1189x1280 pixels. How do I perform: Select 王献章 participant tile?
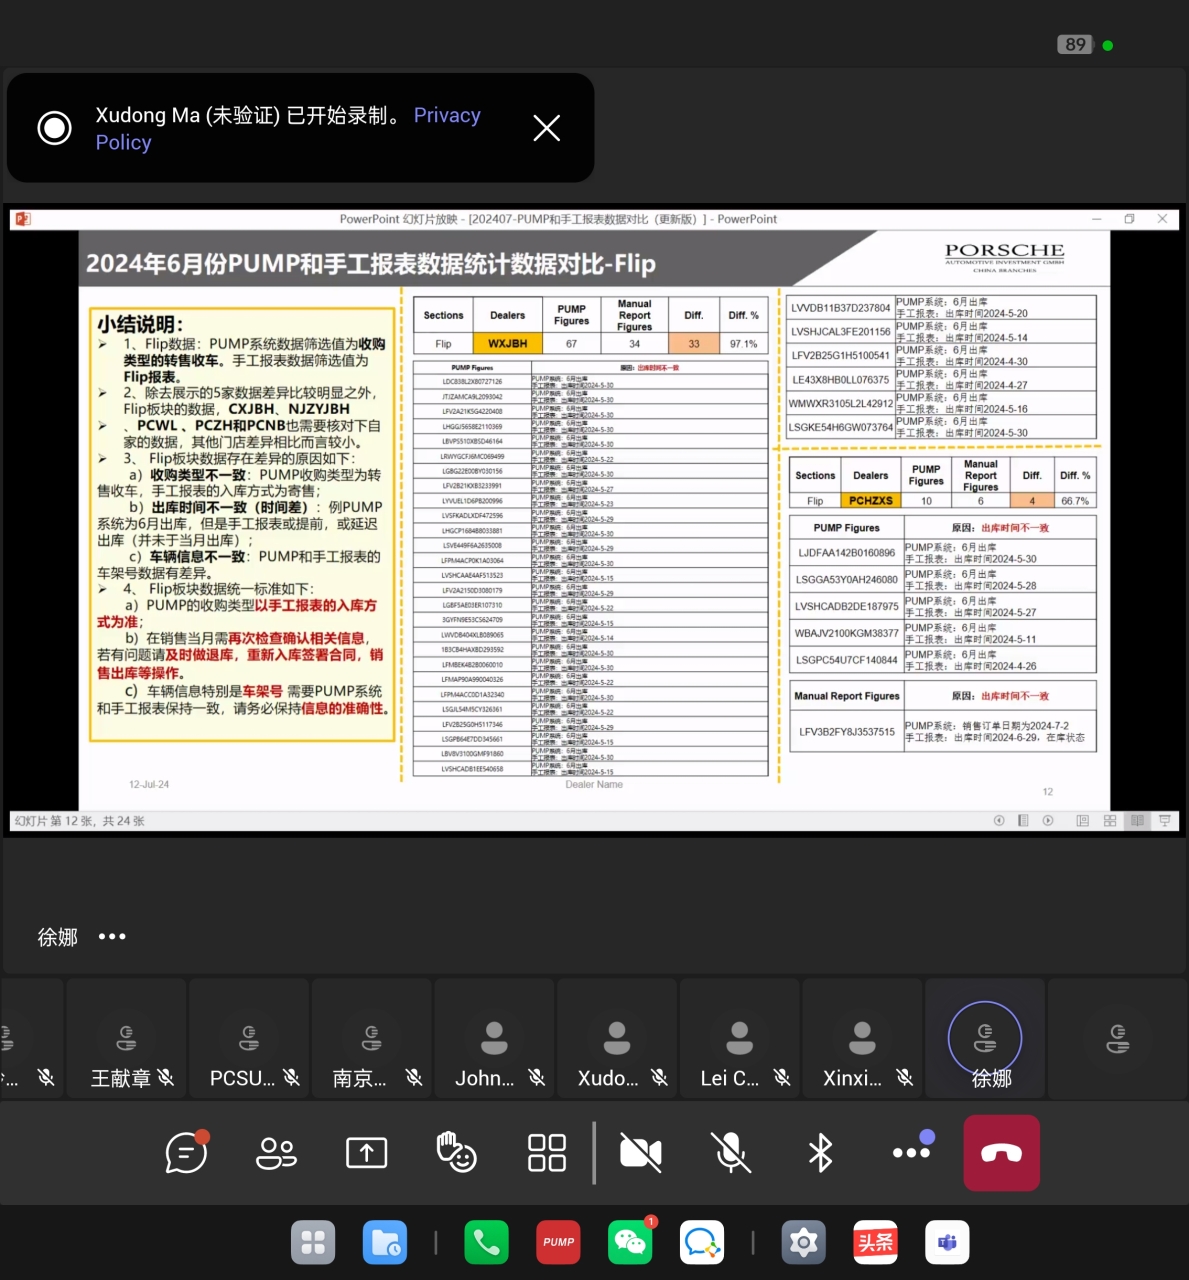tap(127, 1039)
